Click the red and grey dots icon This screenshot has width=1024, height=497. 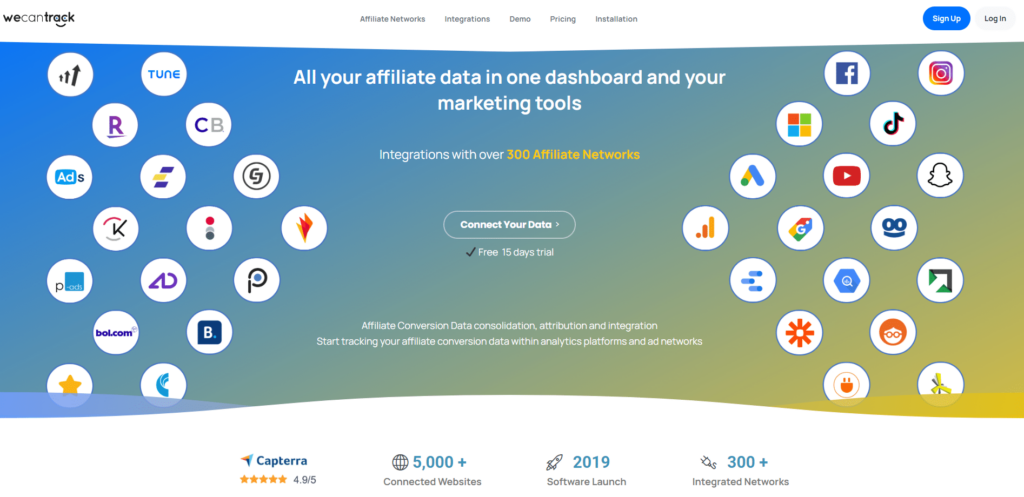pos(210,229)
